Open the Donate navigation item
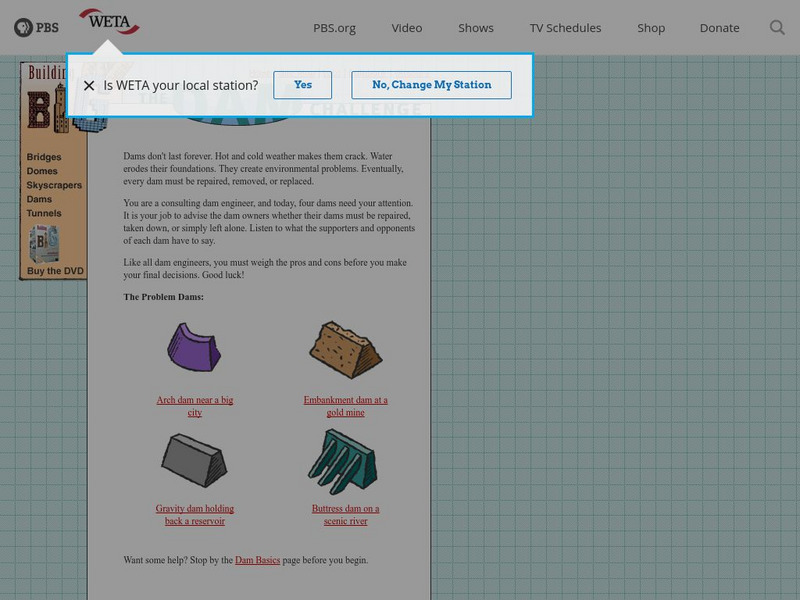This screenshot has width=800, height=600. click(719, 28)
